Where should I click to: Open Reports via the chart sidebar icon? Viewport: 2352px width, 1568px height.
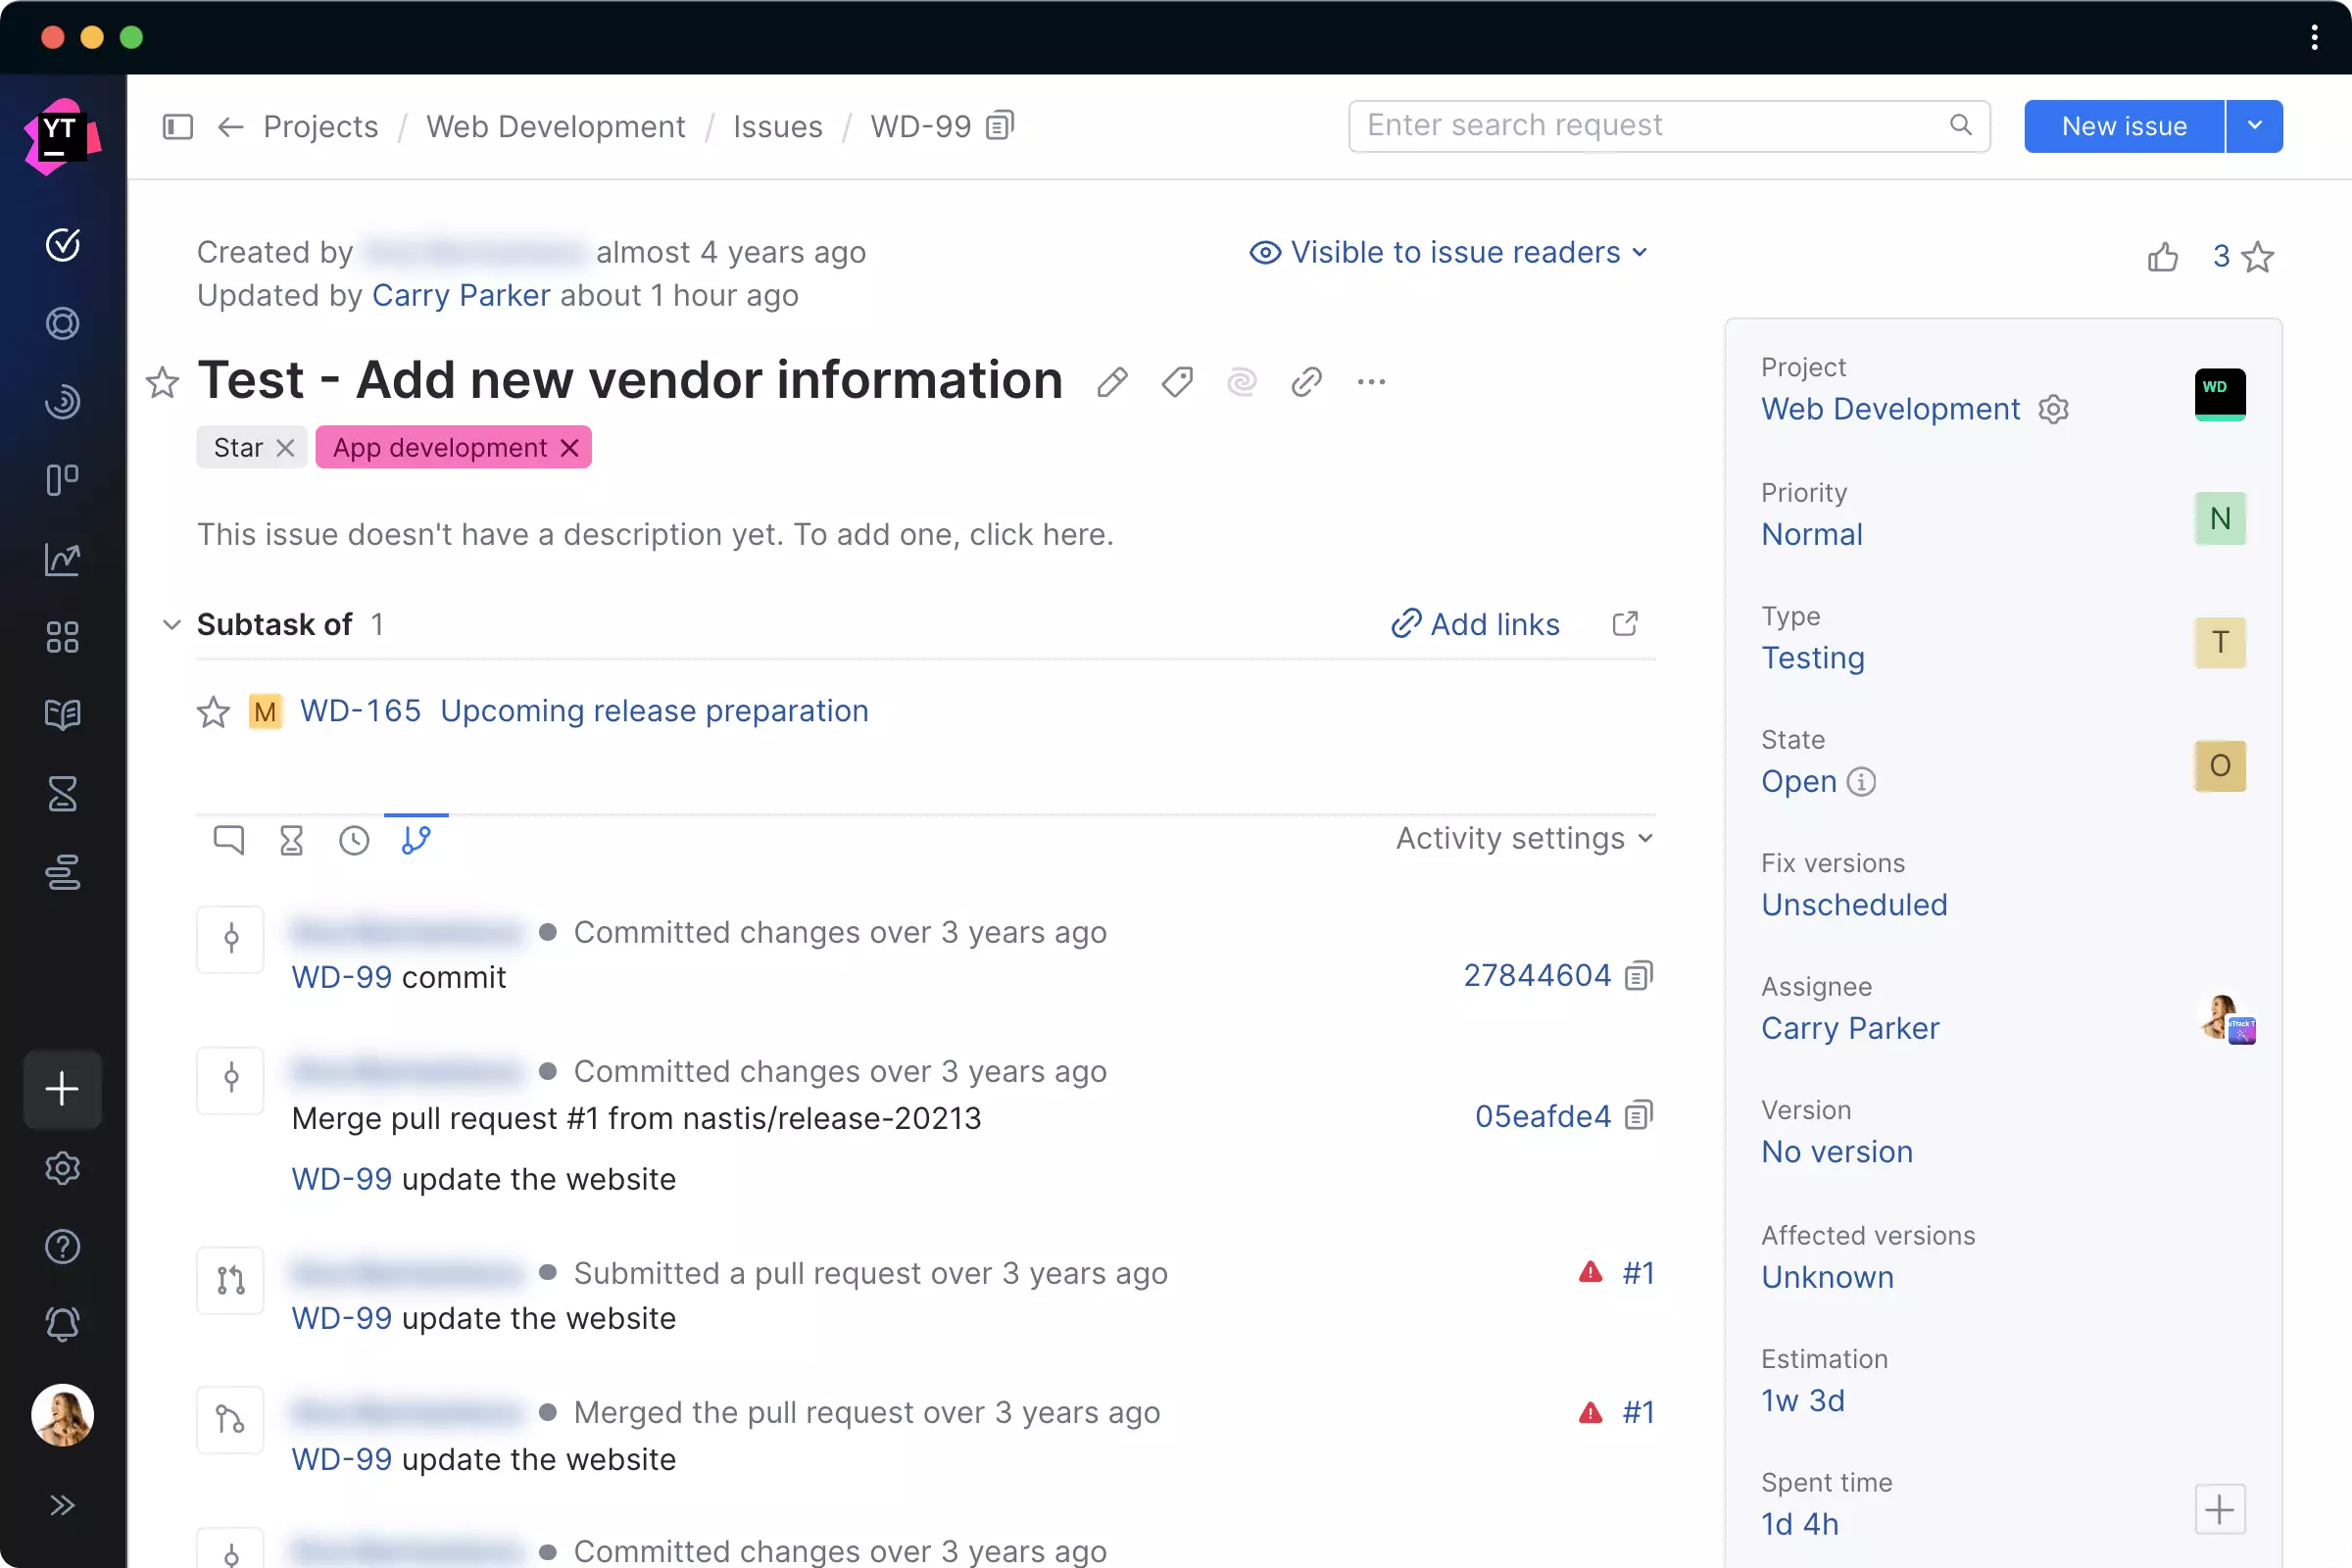click(62, 559)
